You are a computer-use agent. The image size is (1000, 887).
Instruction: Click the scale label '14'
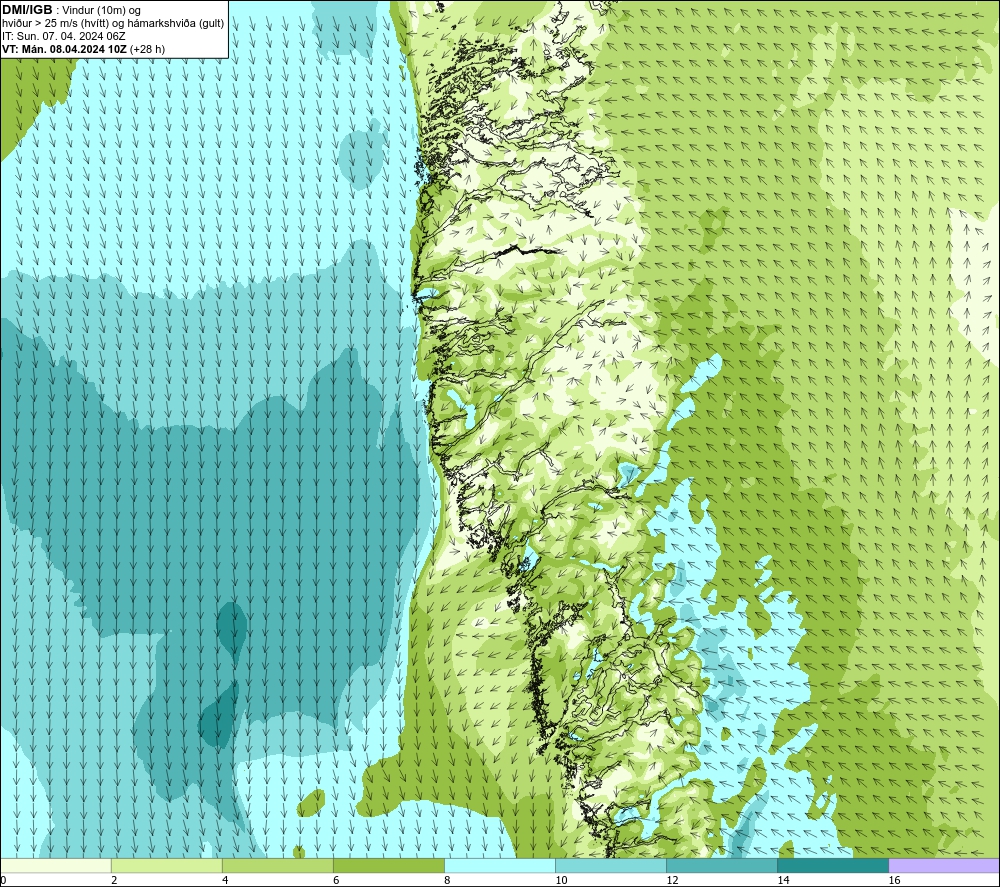tap(783, 880)
